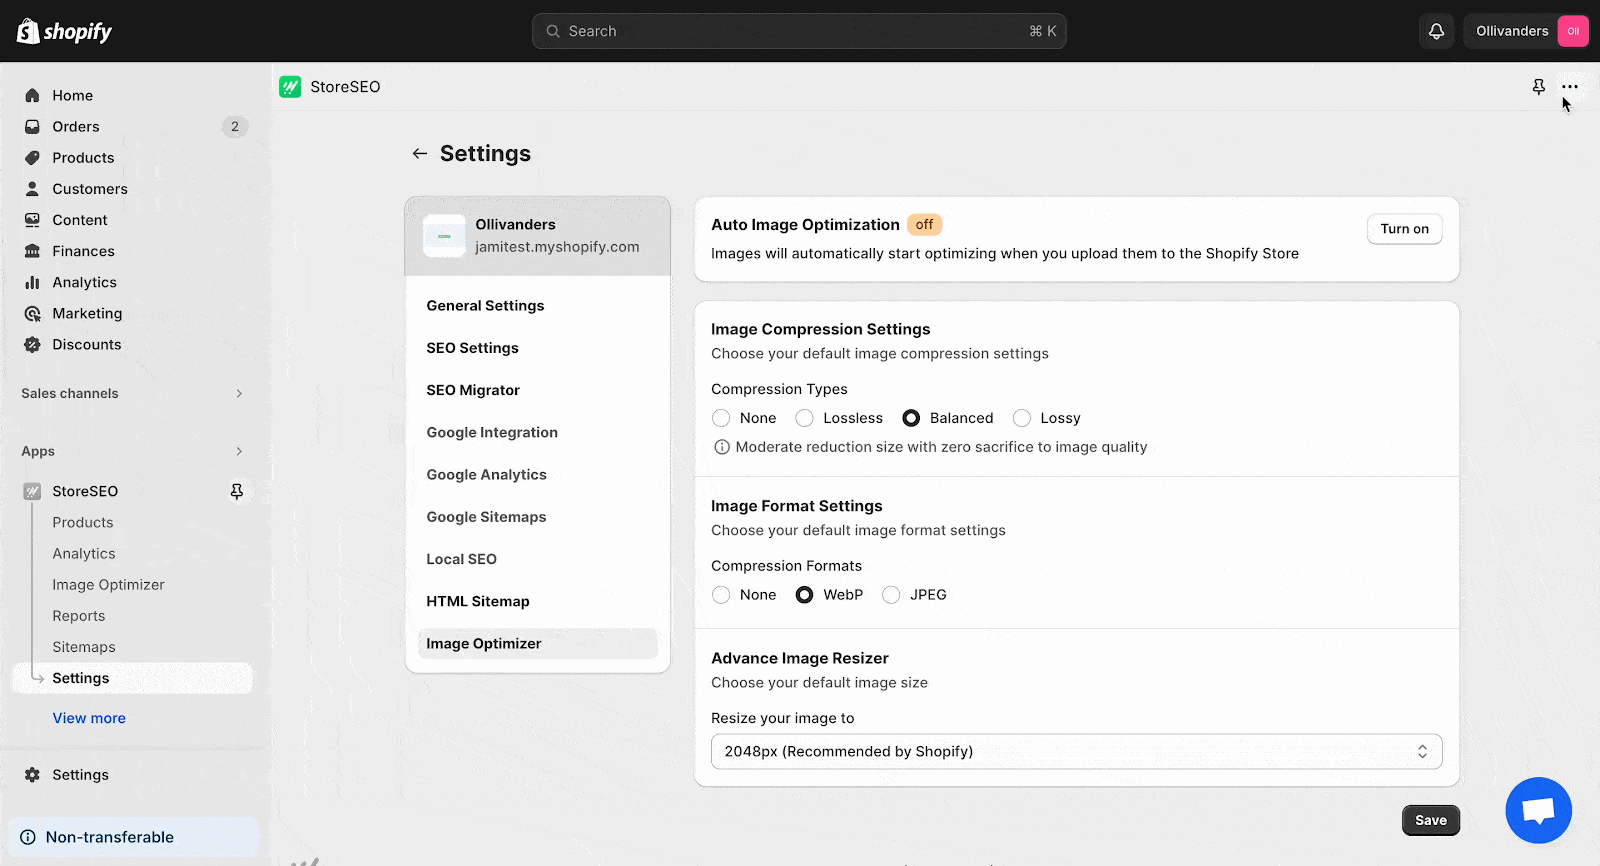Go back using the Settings arrow
The height and width of the screenshot is (866, 1600).
420,153
